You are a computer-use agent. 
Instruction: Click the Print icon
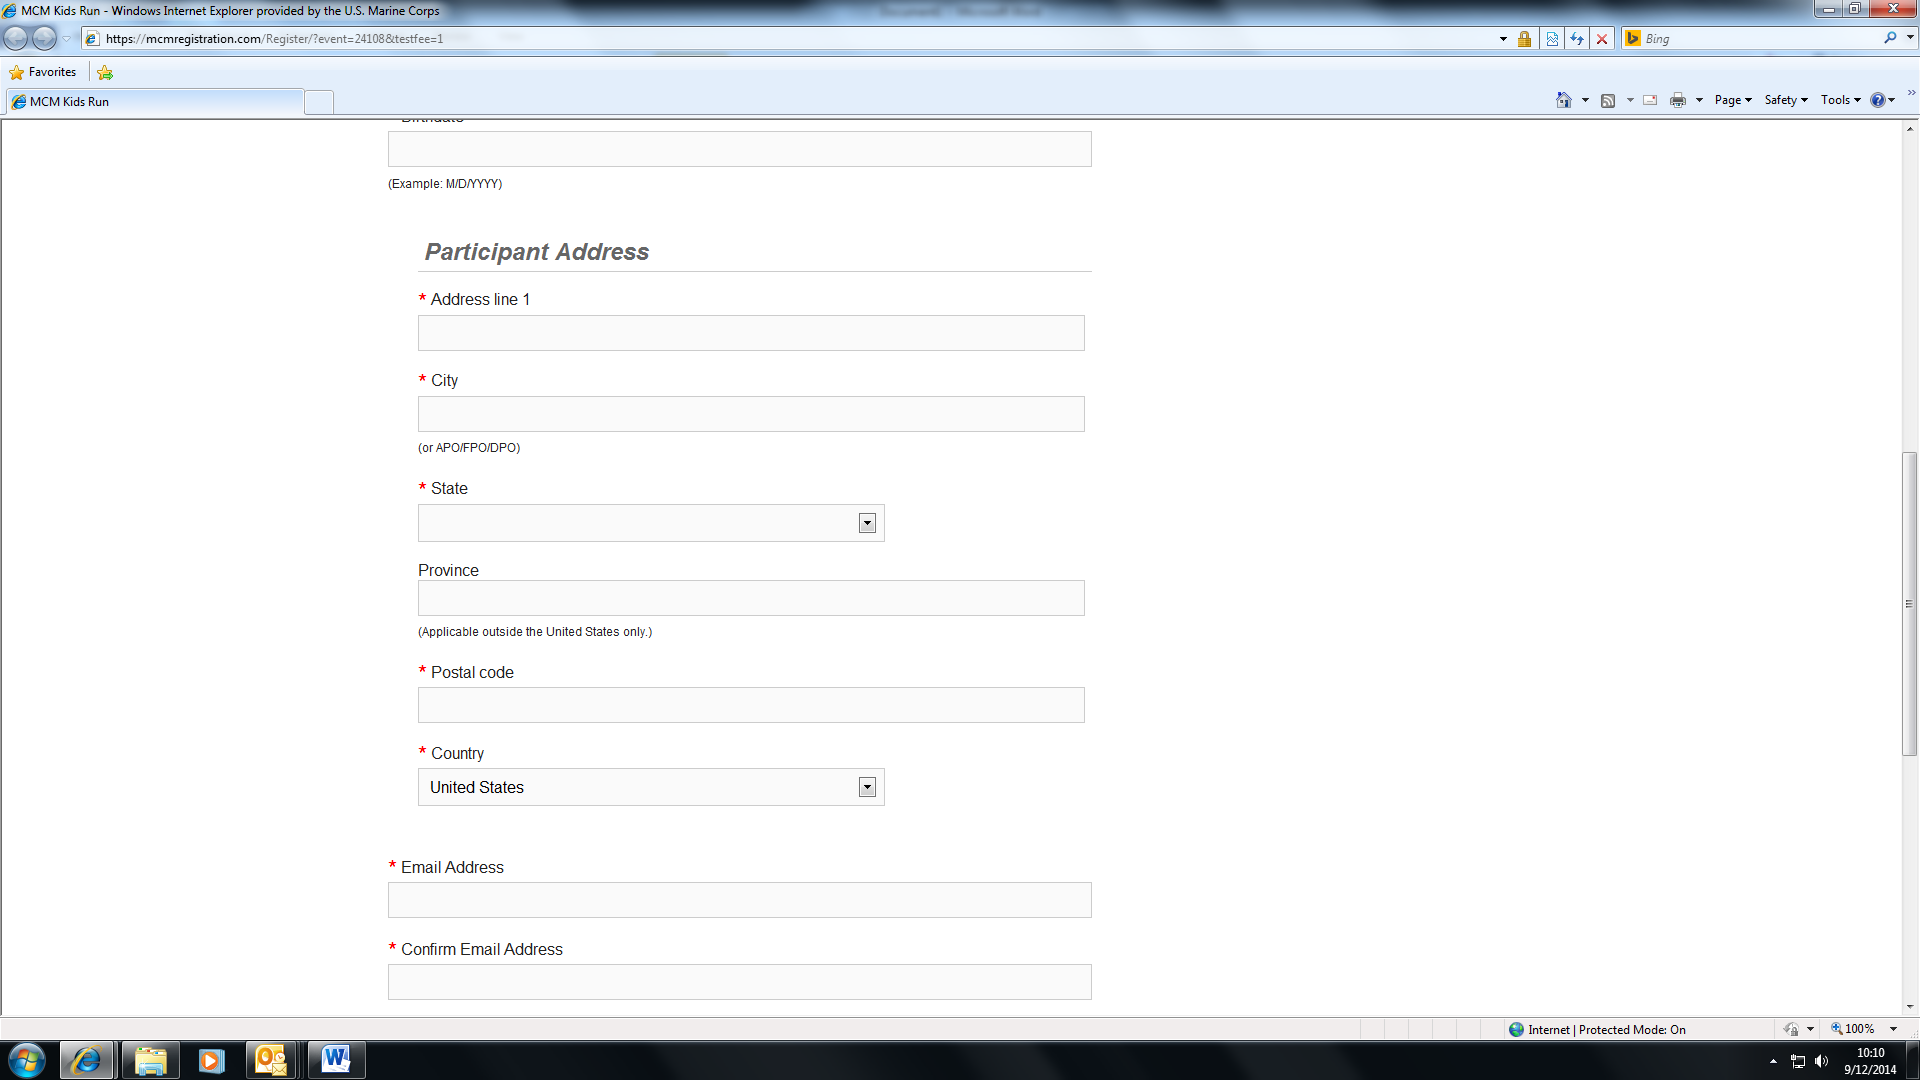point(1677,100)
